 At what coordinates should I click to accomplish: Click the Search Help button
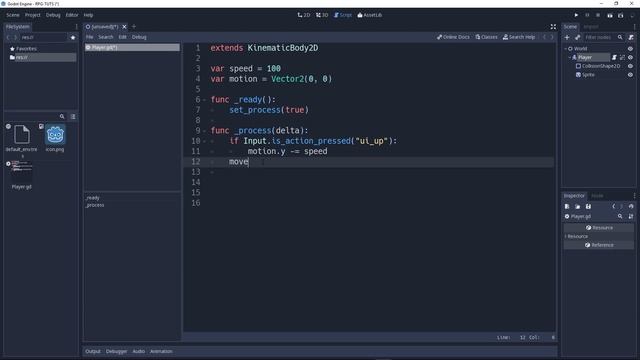pos(519,37)
